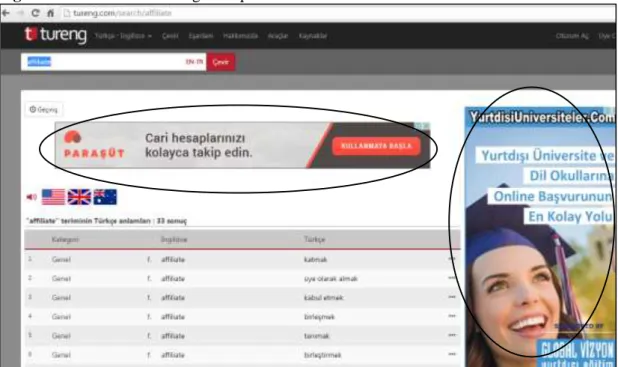This screenshot has height=367, width=618.
Task: Open the Çeviri menu item
Action: pos(170,36)
